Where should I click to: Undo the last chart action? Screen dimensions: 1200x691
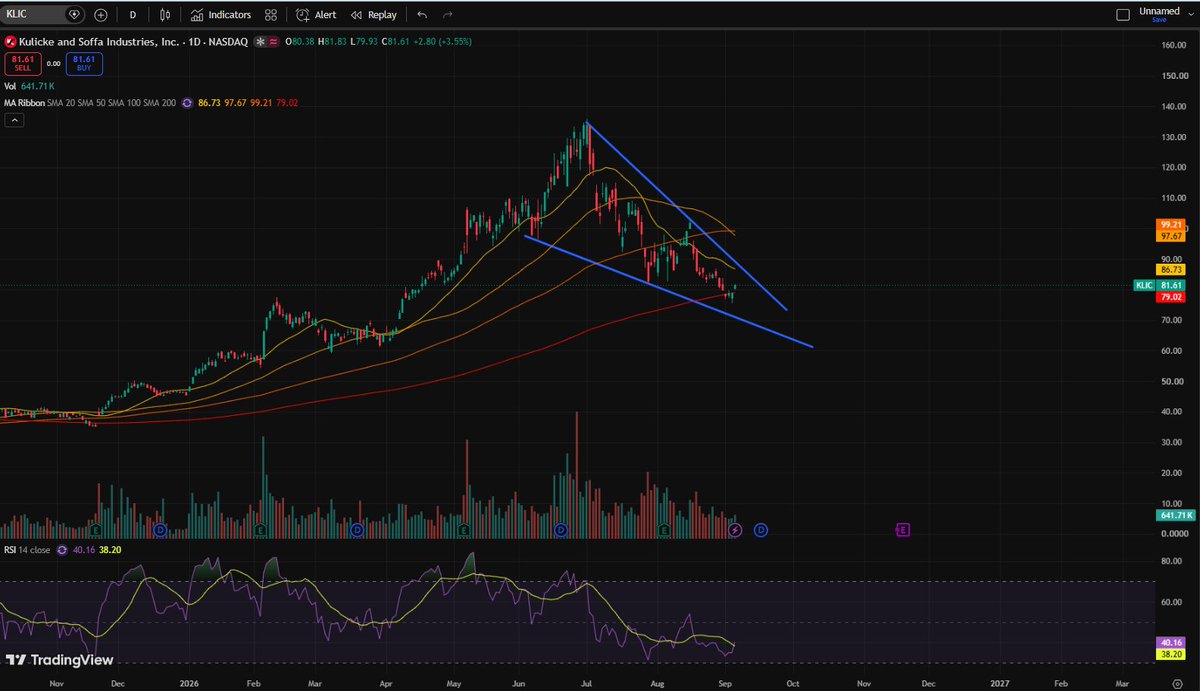click(x=422, y=15)
